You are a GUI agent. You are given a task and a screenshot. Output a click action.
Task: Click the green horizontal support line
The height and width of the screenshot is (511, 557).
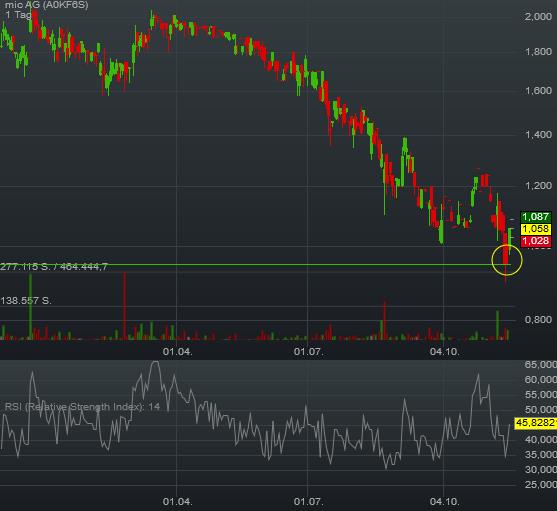(255, 265)
